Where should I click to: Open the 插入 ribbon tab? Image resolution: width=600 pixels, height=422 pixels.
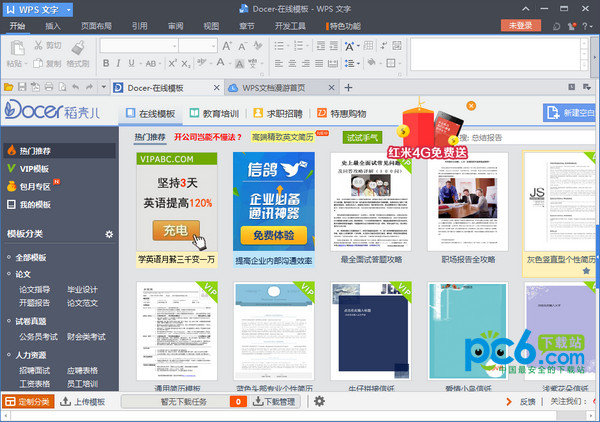click(53, 26)
